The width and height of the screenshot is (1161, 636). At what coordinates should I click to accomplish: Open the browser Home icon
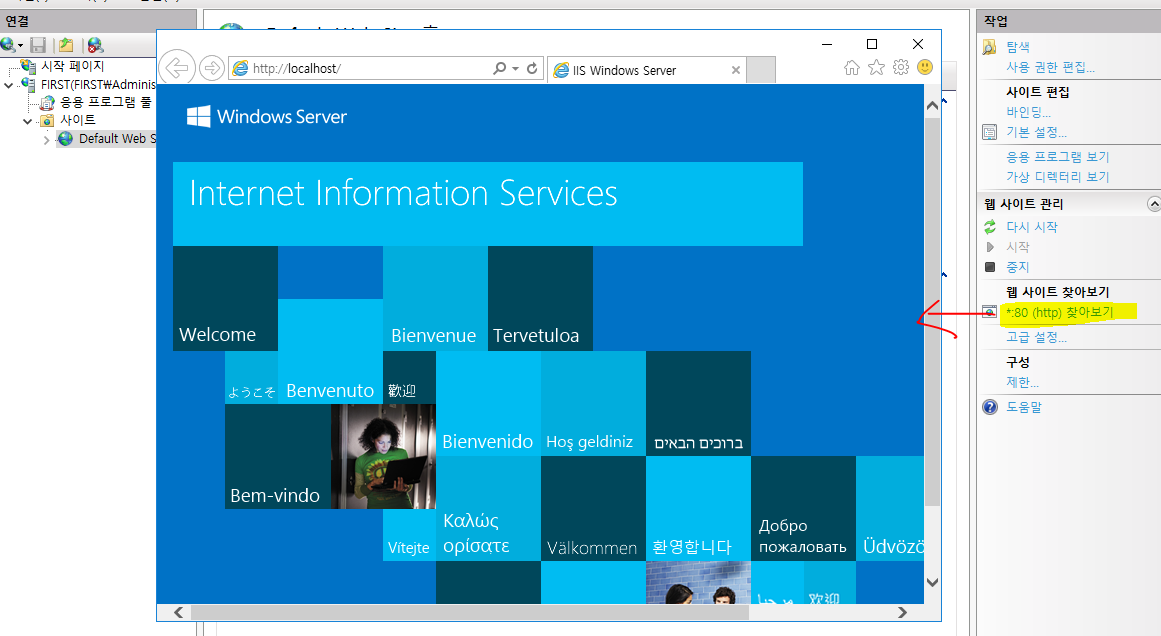851,68
